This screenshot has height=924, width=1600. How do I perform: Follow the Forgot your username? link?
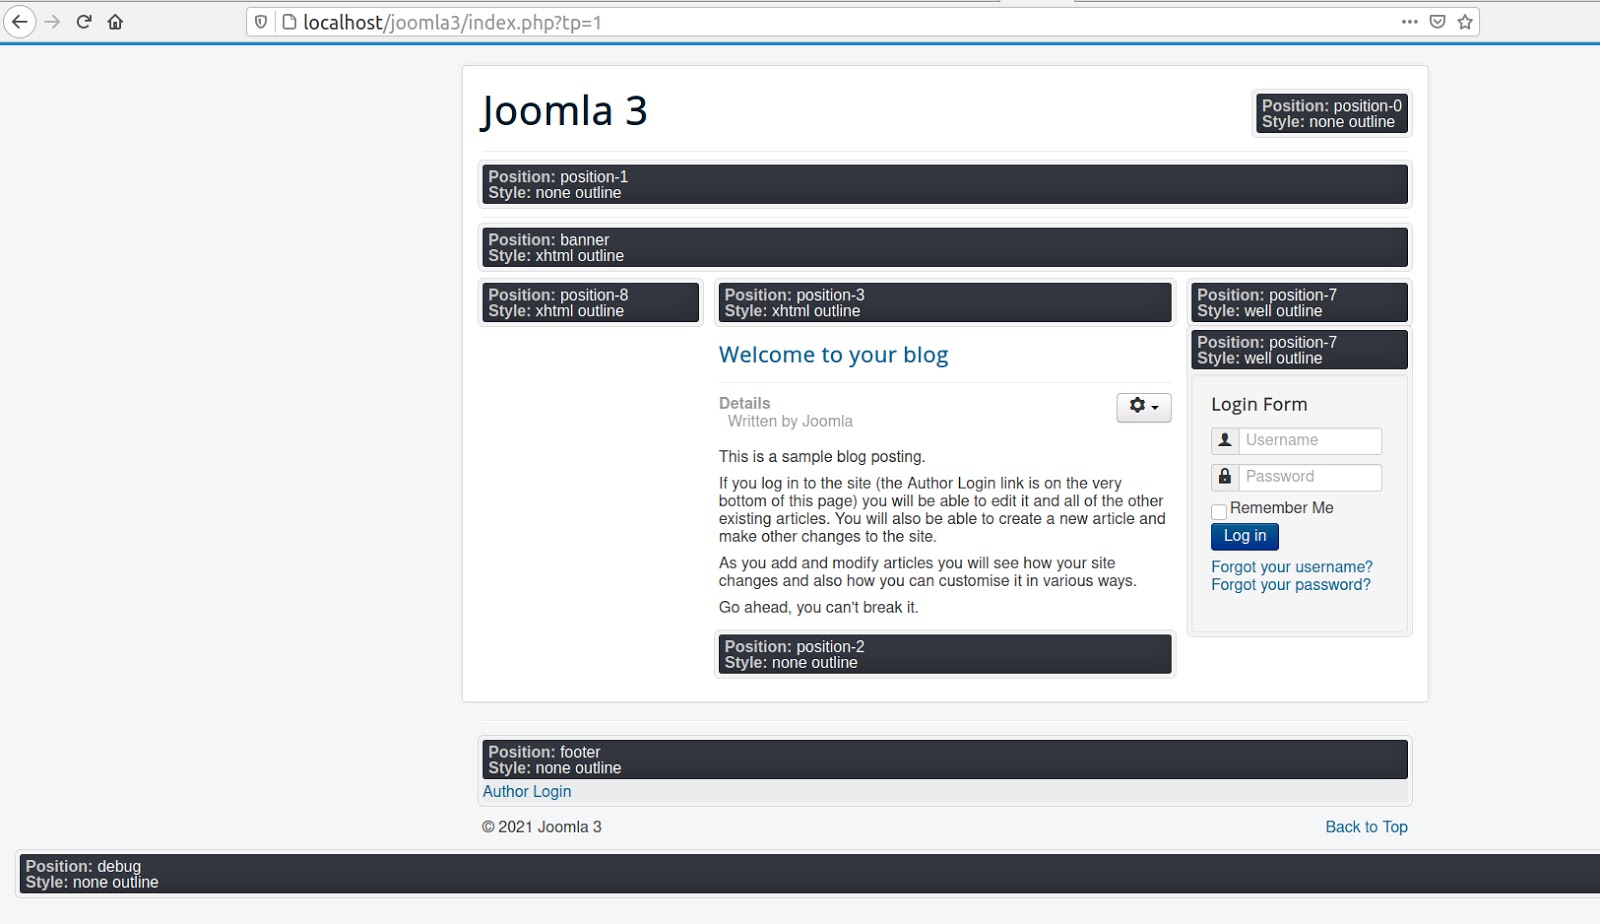(x=1292, y=567)
